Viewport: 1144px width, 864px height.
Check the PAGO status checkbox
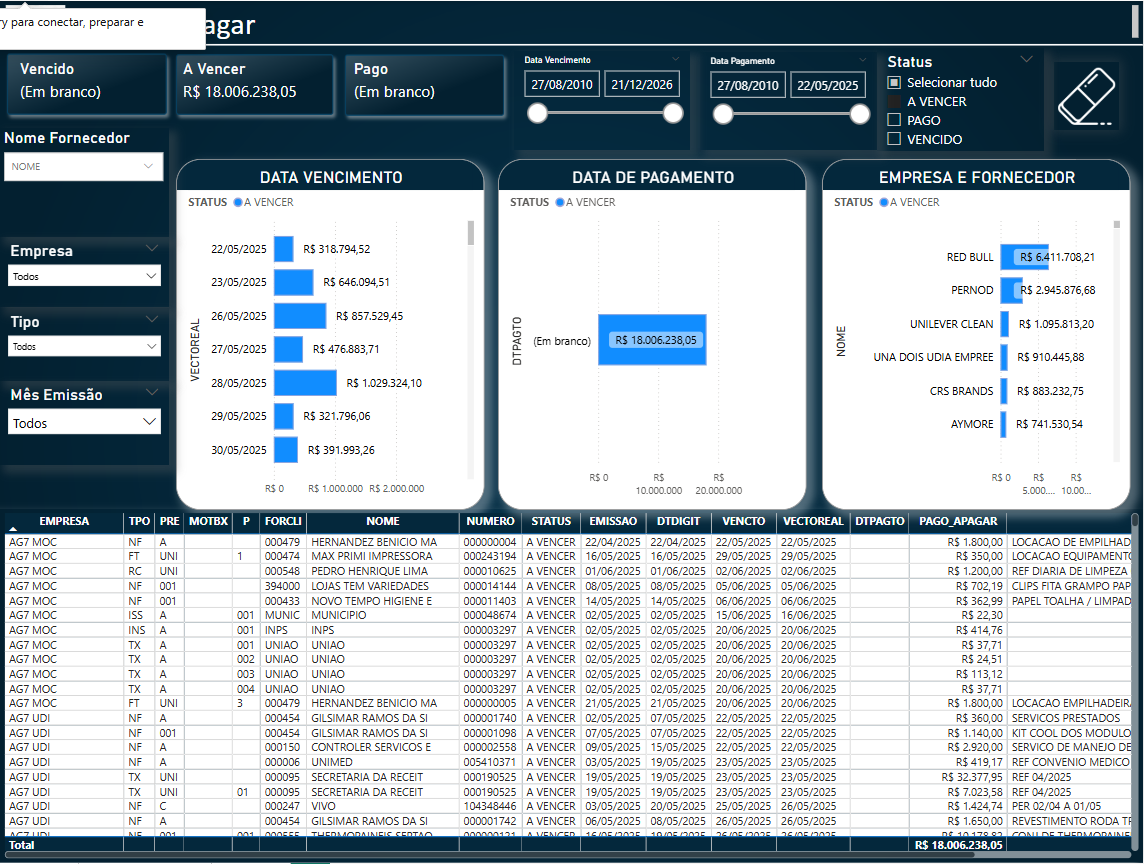tap(894, 120)
